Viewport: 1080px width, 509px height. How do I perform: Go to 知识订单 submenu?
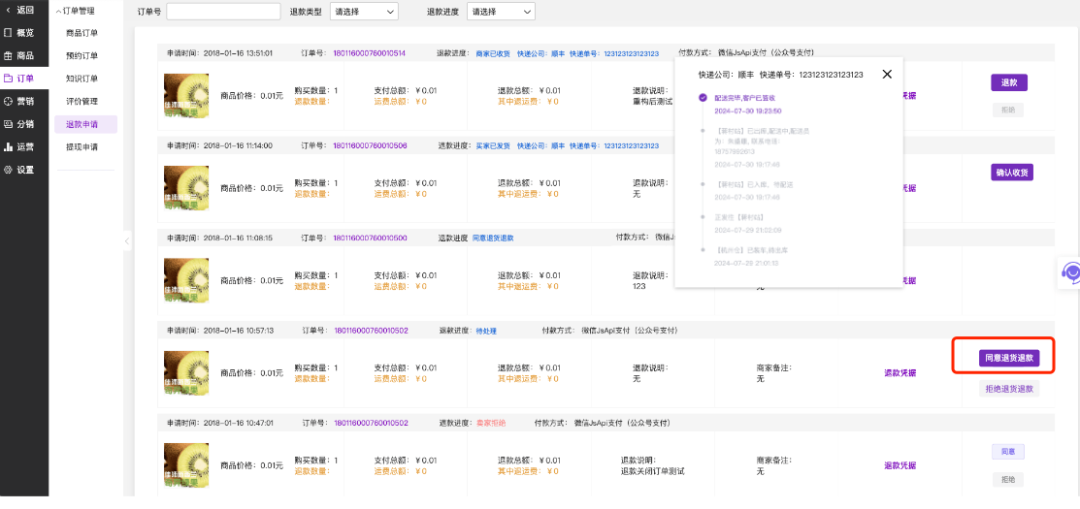point(82,79)
